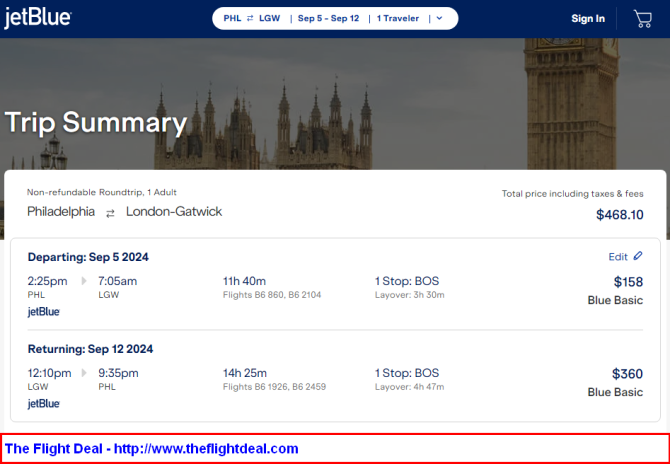
Task: Click 1 Traveler in search pill
Action: click(397, 18)
